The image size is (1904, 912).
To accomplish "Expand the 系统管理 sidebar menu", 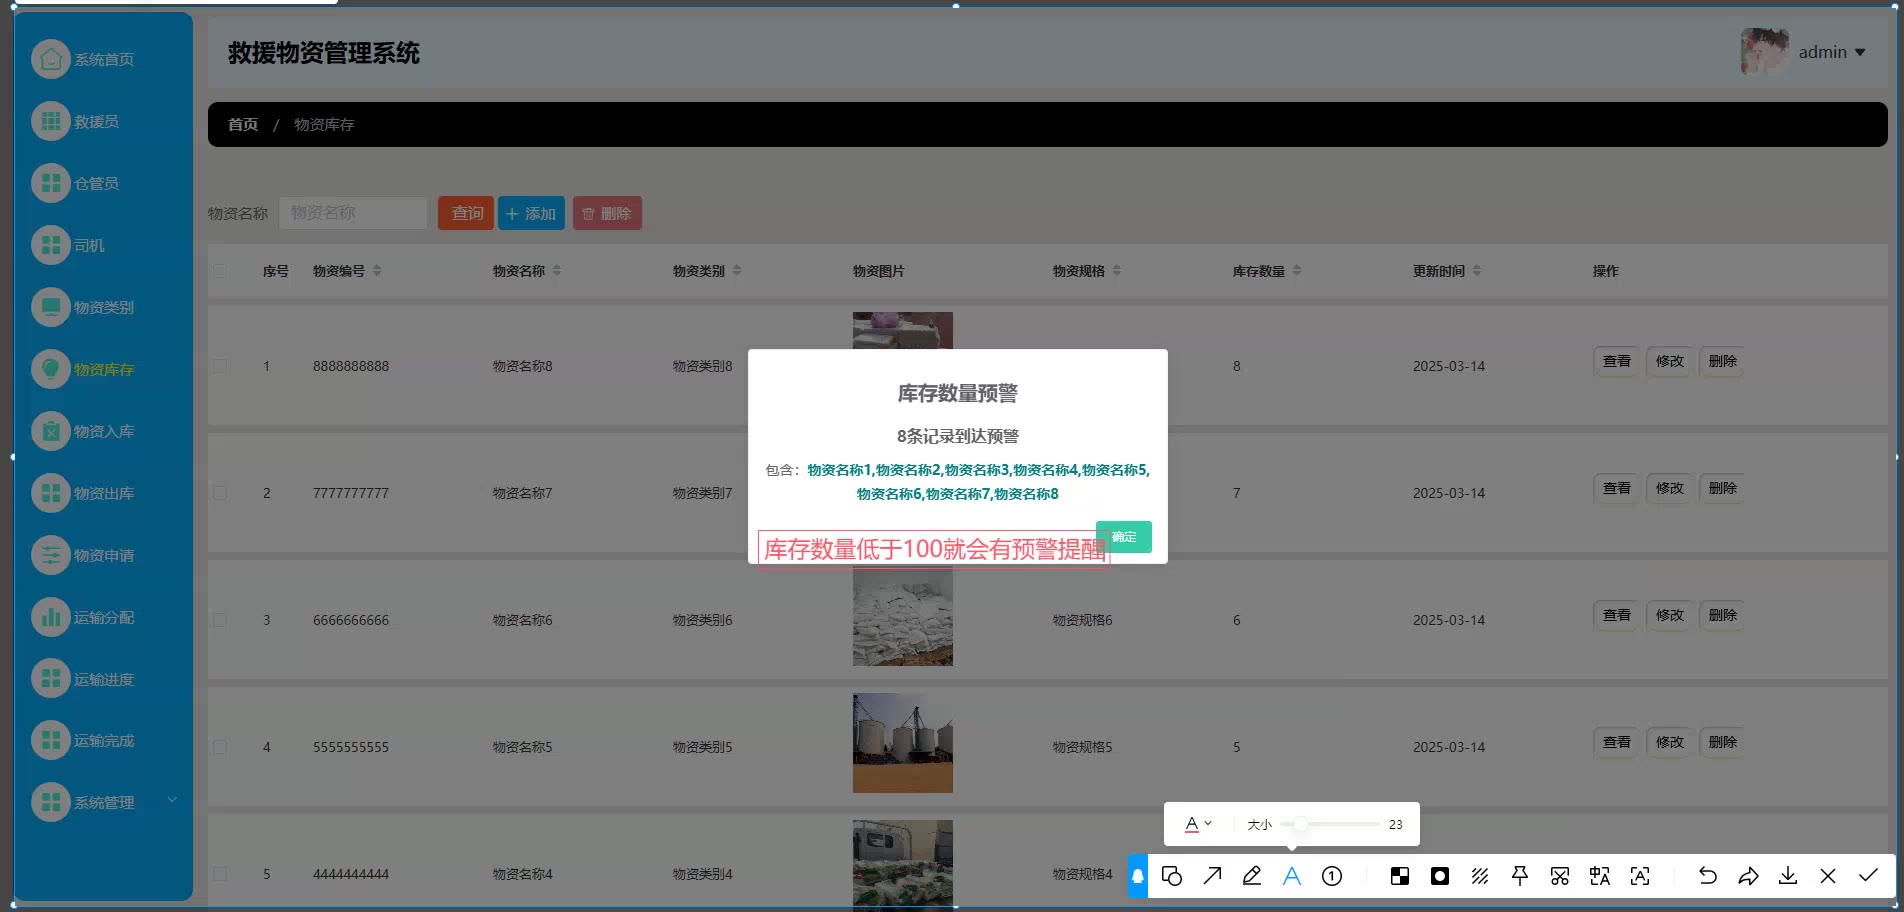I will 103,802.
